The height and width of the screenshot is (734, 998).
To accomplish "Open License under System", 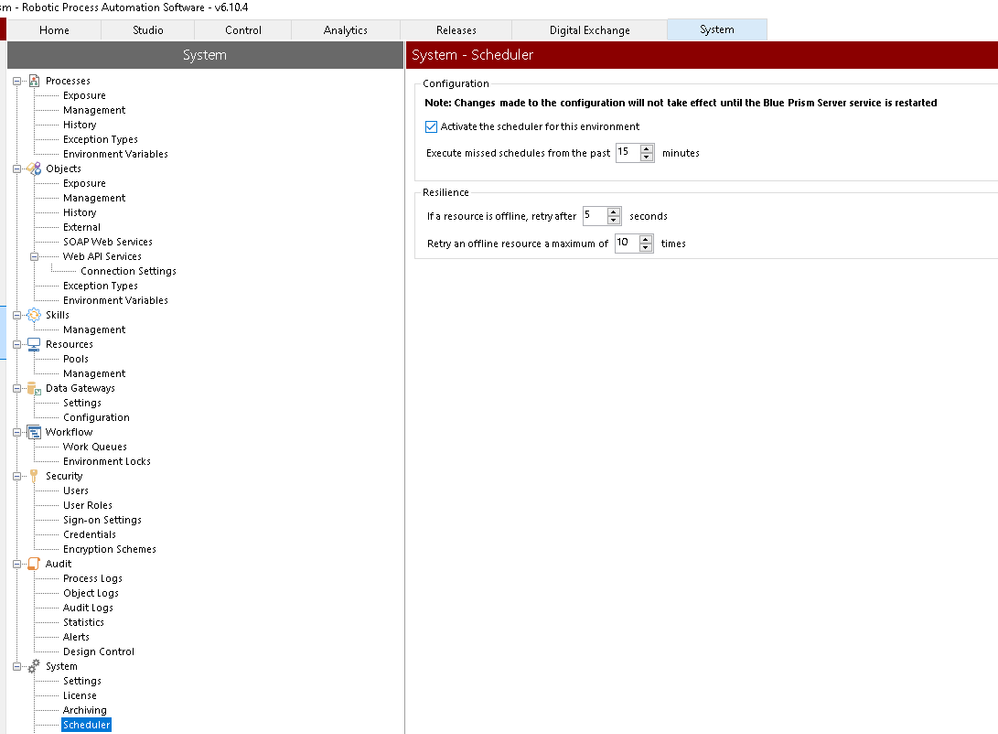I will (80, 696).
